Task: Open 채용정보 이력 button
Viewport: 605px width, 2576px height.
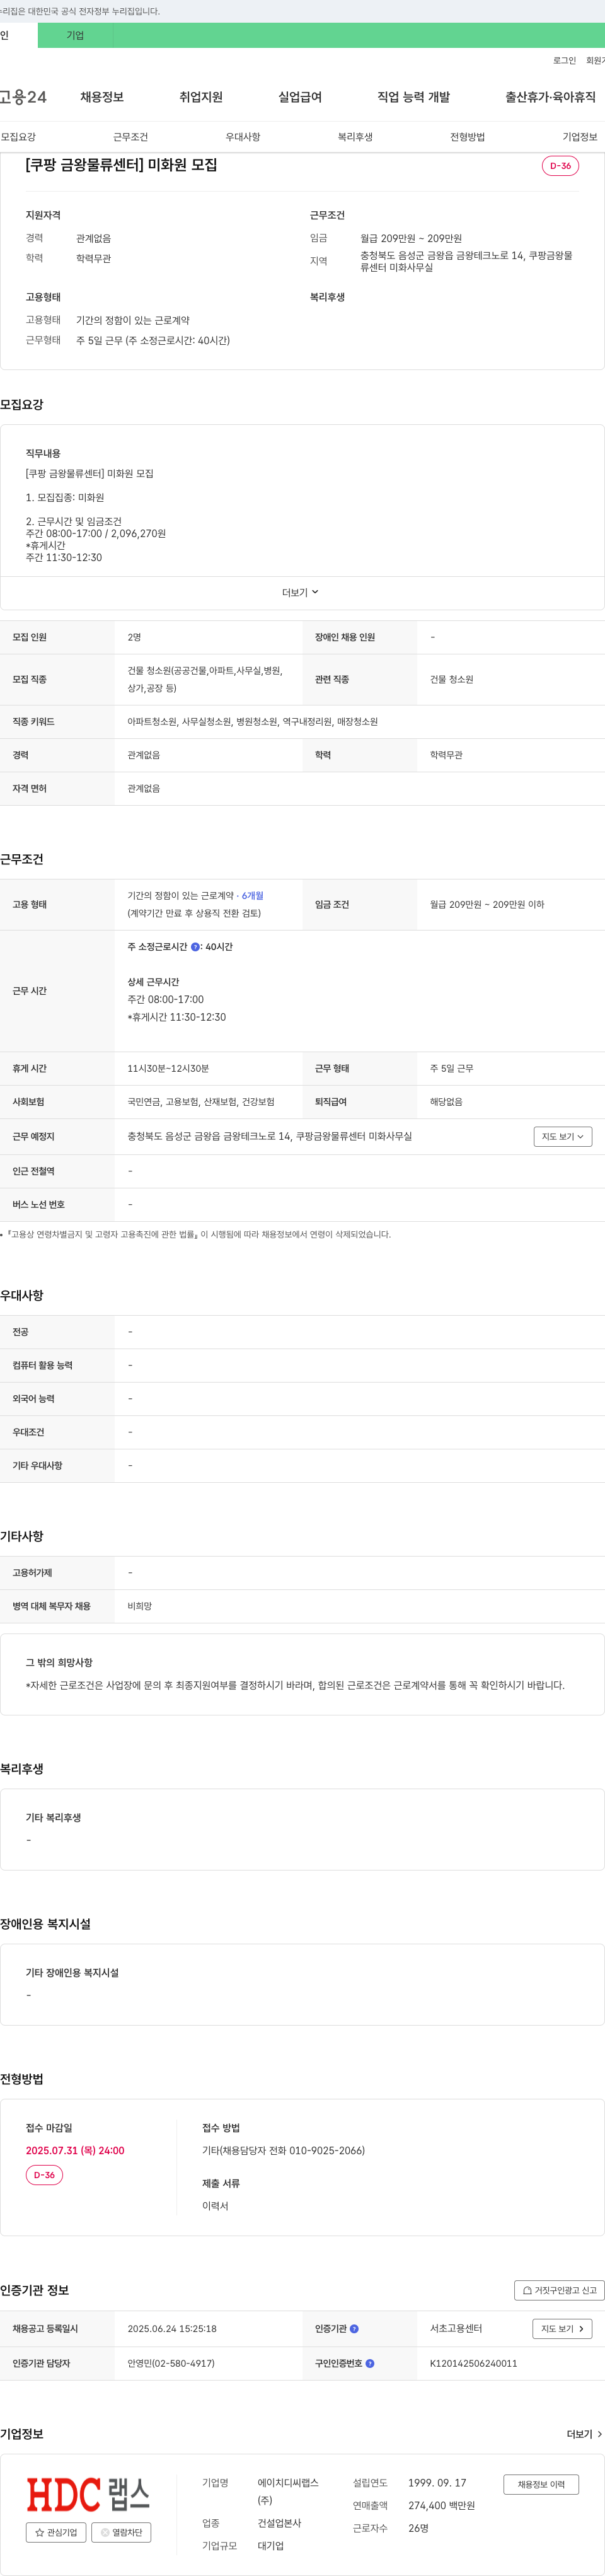Action: point(541,2485)
